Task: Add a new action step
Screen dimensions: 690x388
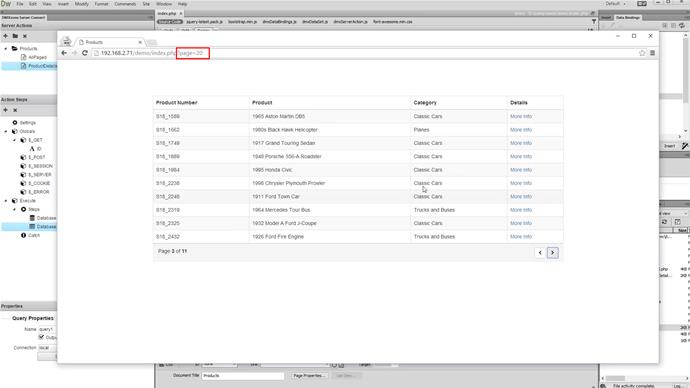Action: tap(6, 110)
